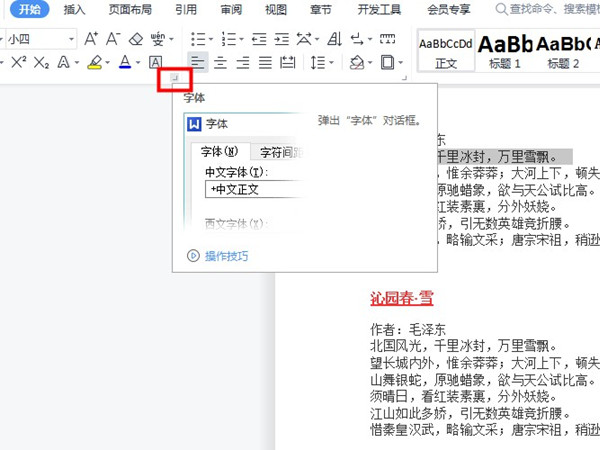This screenshot has width=600, height=450.
Task: Click the character border icon
Action: tap(155, 63)
